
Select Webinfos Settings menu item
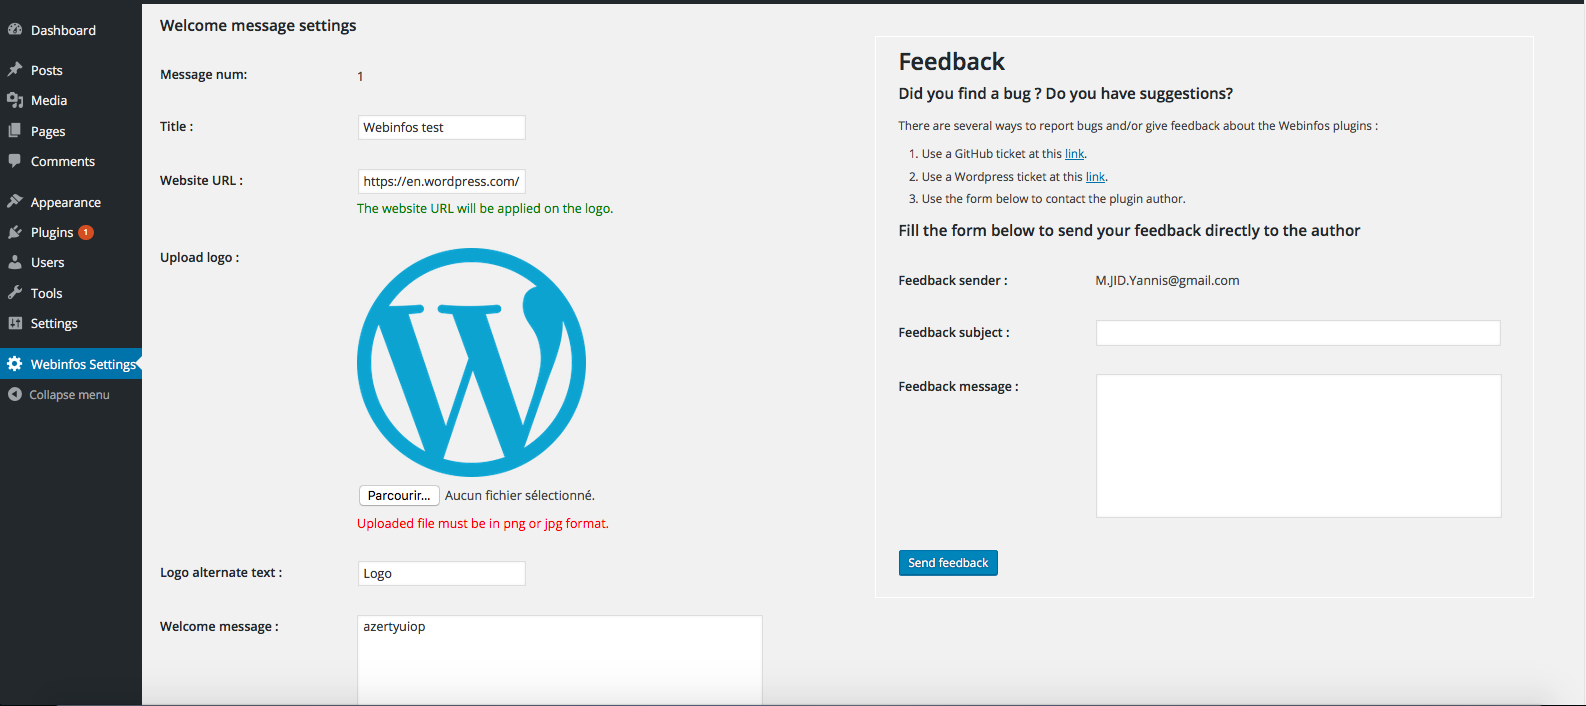pyautogui.click(x=71, y=364)
